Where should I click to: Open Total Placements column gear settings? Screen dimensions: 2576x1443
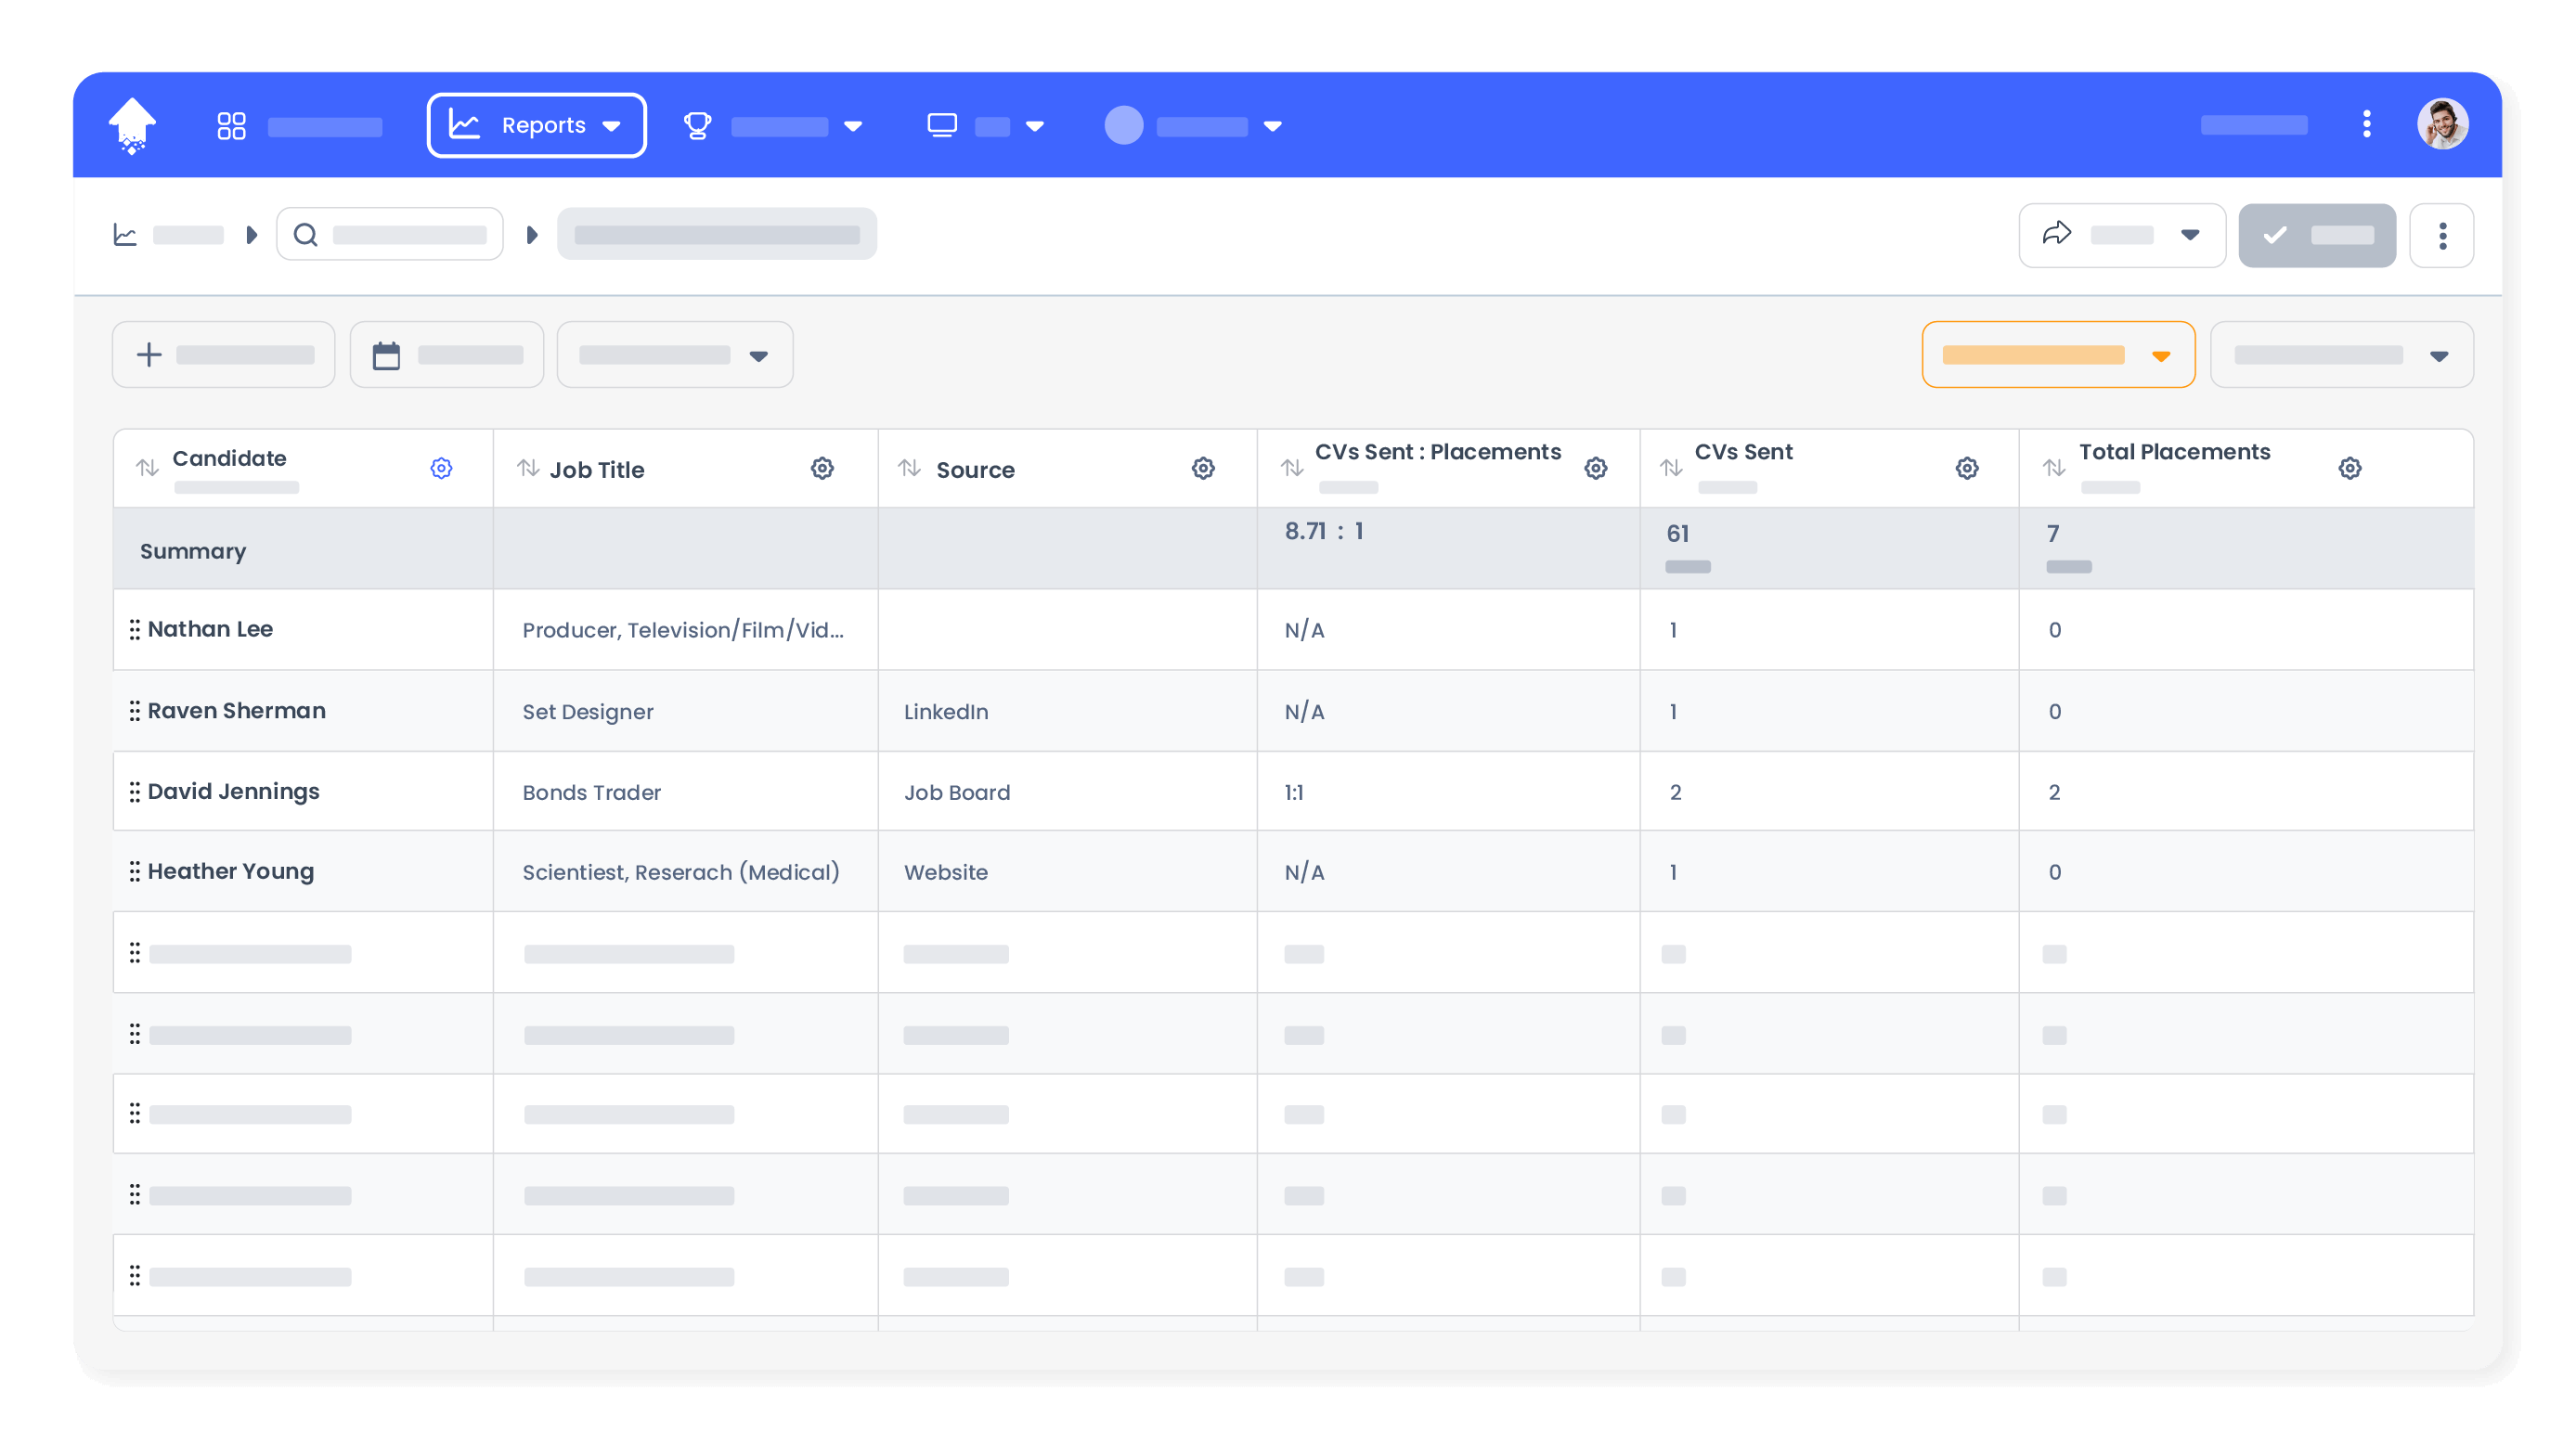(2351, 467)
